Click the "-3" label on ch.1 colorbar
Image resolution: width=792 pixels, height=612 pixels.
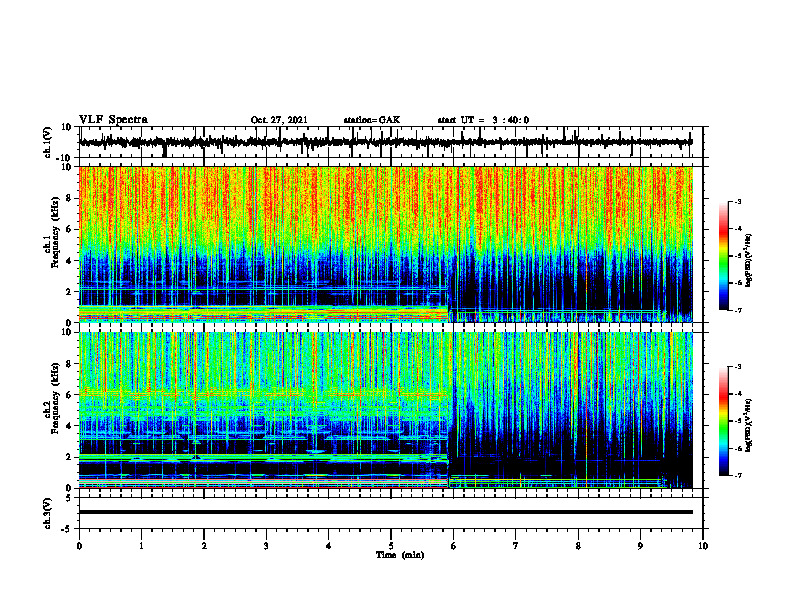click(738, 202)
